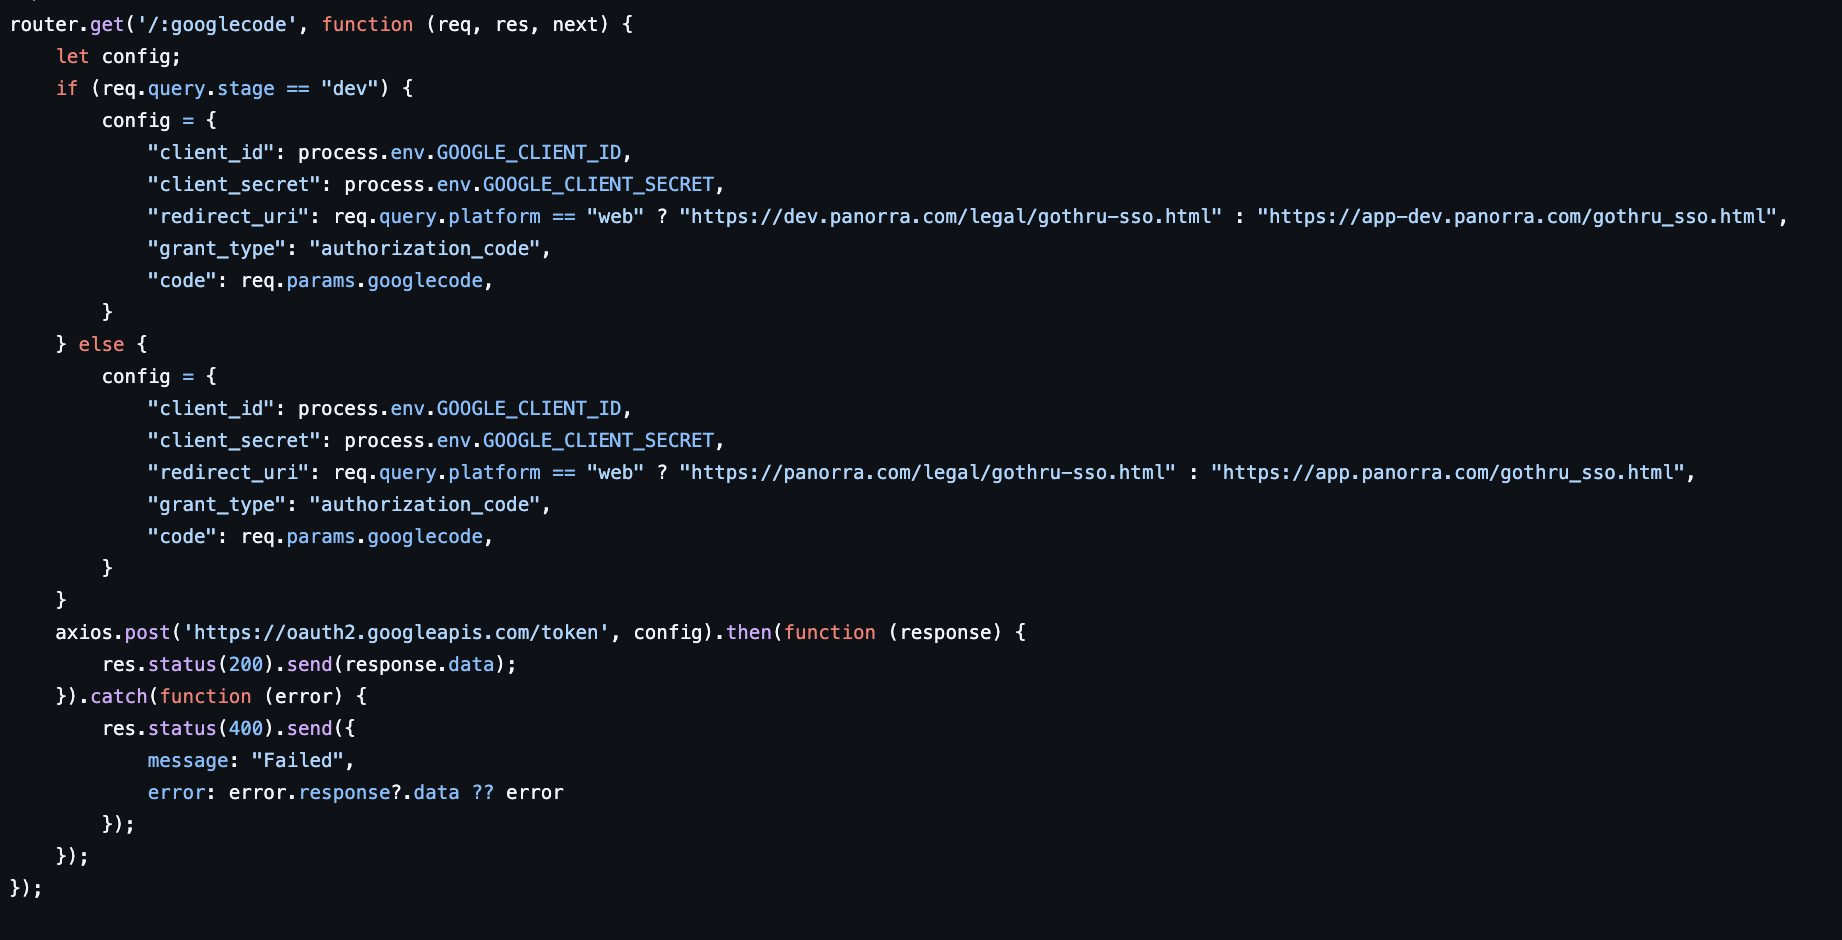Click the 200 status code number
This screenshot has width=1842, height=940.
pos(246,664)
